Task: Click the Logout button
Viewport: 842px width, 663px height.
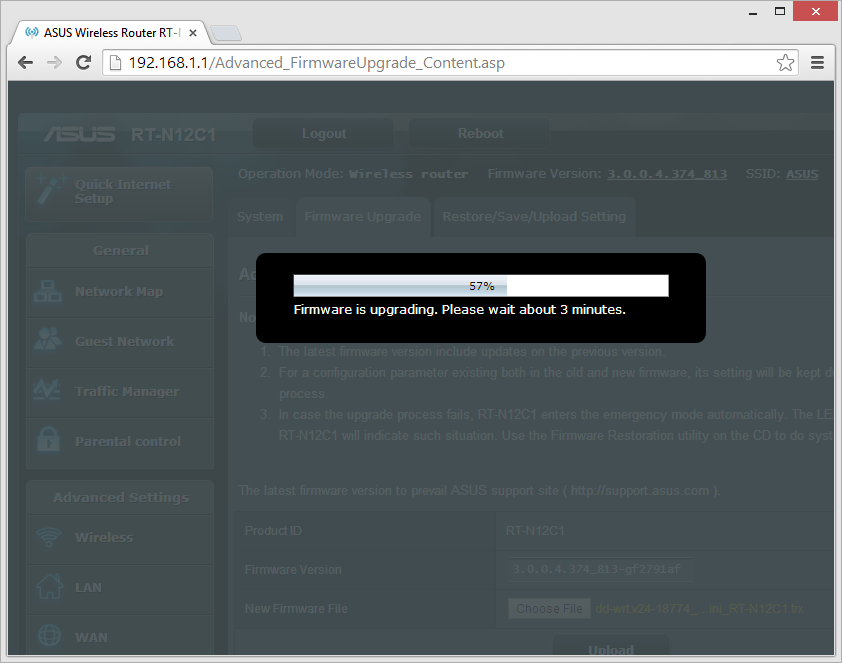Action: point(323,134)
